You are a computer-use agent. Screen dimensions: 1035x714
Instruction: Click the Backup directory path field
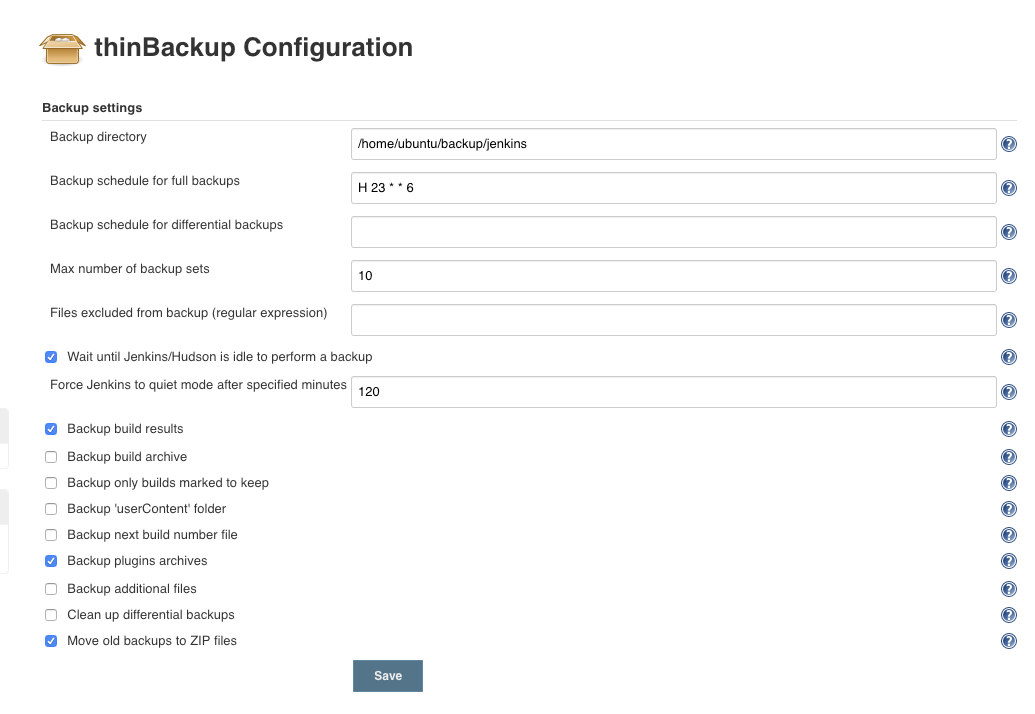pos(673,144)
